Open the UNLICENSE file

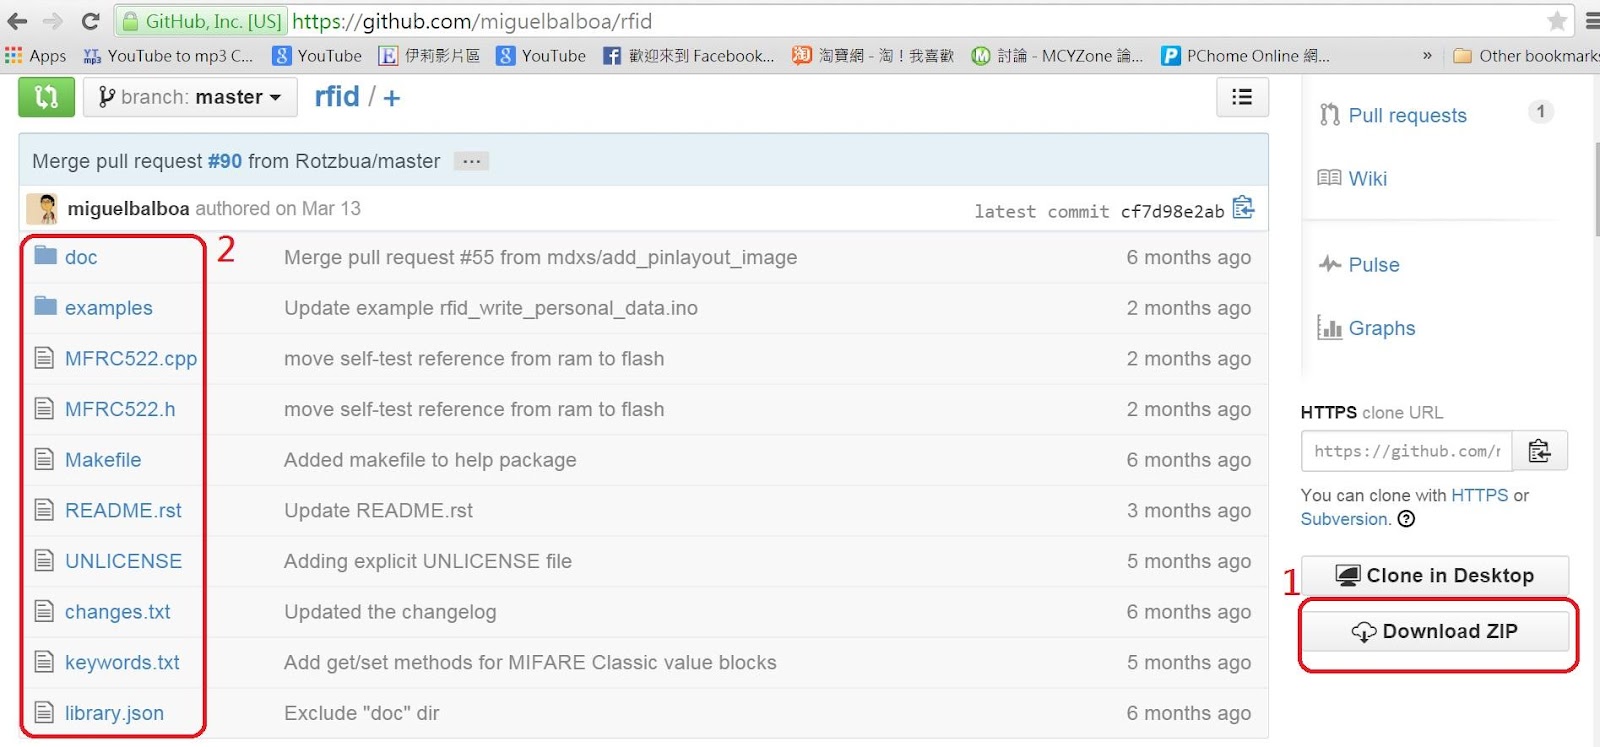(x=123, y=561)
